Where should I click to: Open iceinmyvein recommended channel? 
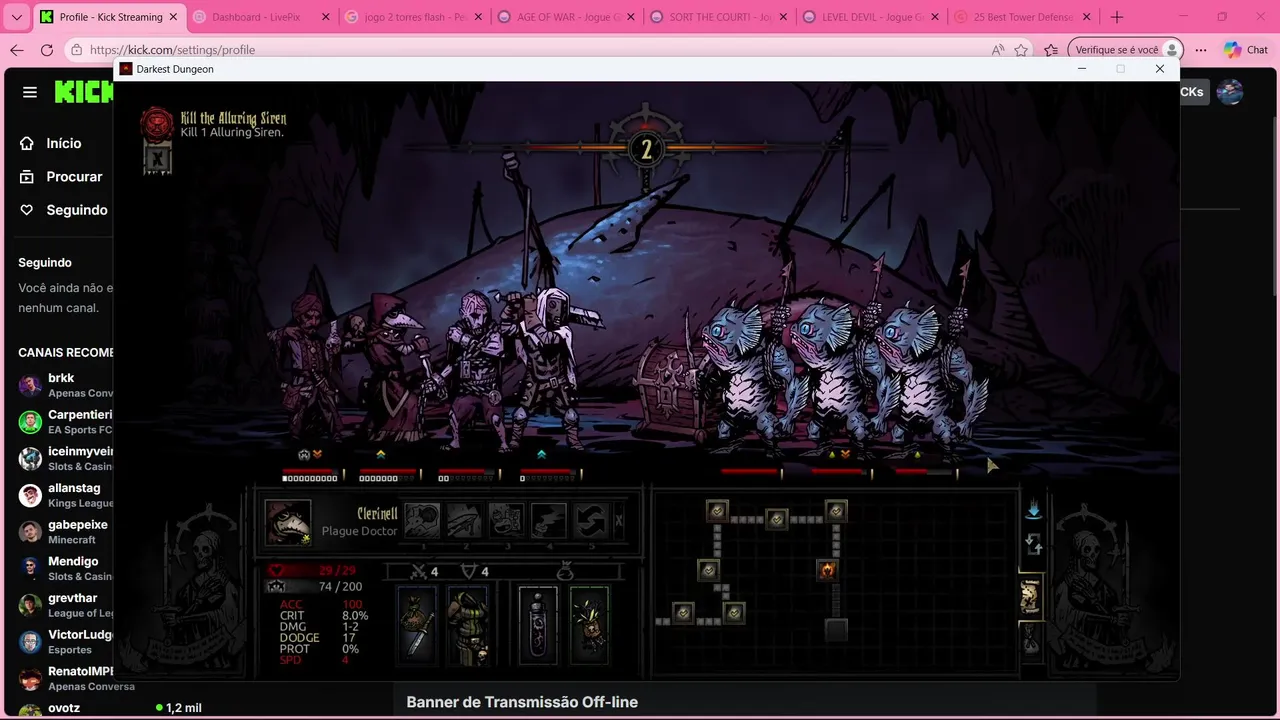(63, 458)
